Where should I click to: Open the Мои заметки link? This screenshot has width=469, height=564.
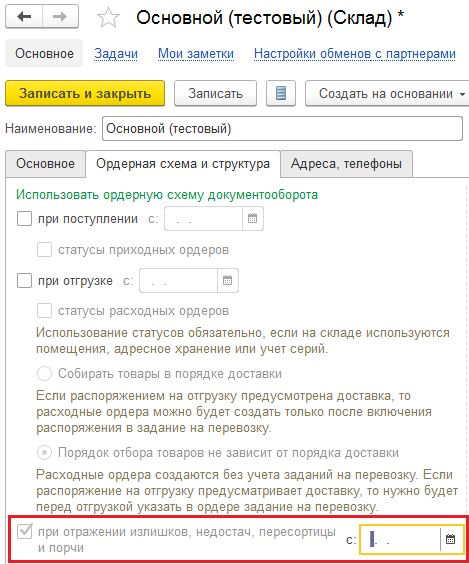click(196, 54)
